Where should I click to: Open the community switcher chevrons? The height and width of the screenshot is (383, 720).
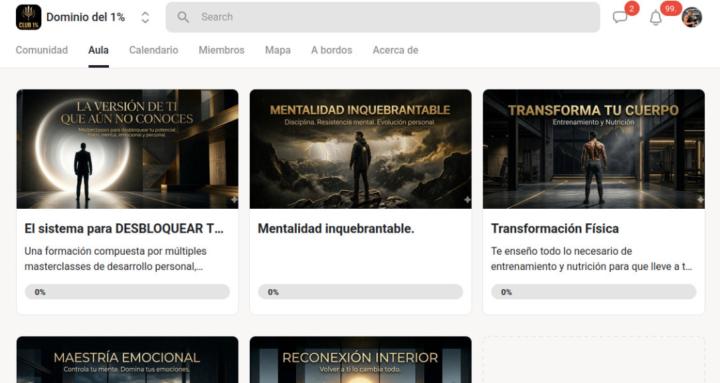point(145,17)
